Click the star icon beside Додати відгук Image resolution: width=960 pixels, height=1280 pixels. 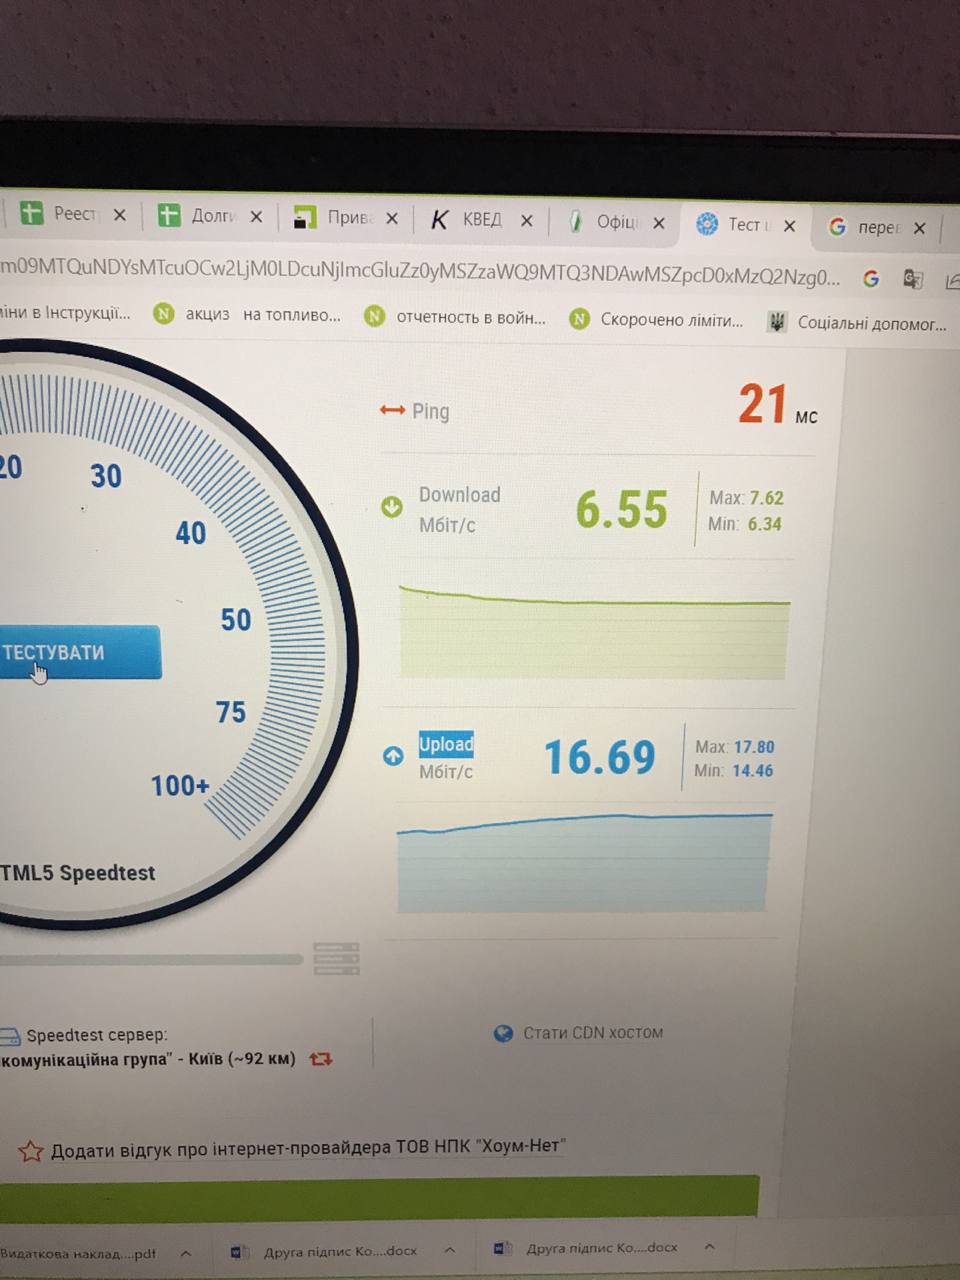30,1151
